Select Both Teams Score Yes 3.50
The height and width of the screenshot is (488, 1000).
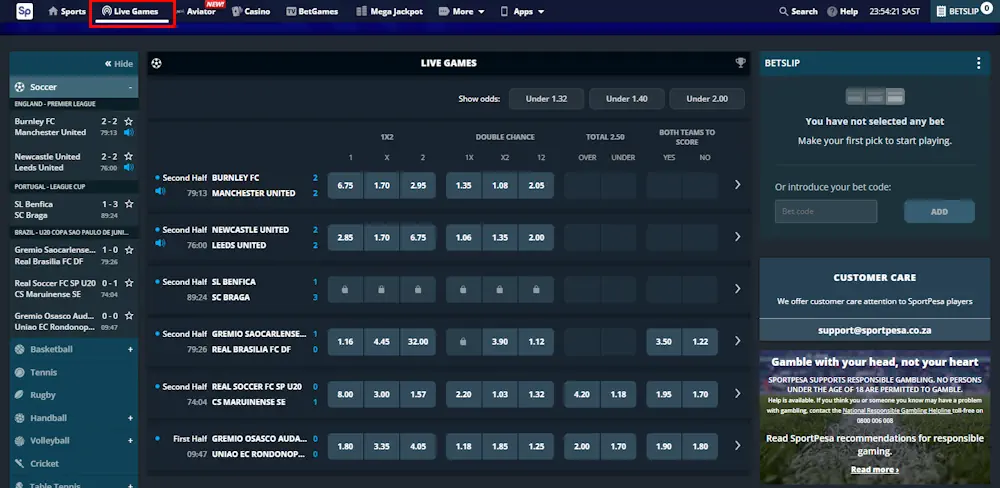pyautogui.click(x=664, y=342)
